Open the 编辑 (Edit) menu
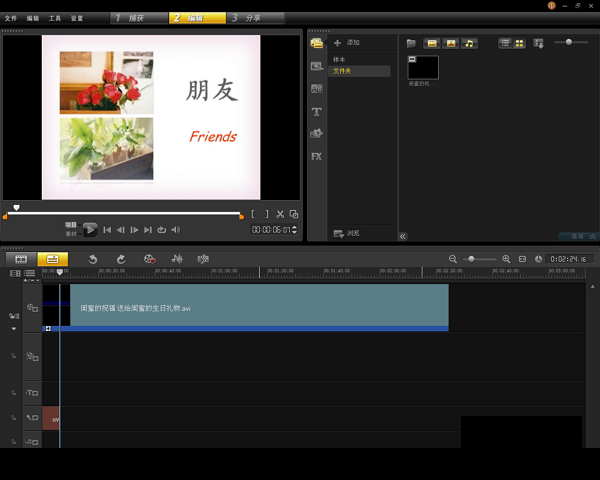This screenshot has height=480, width=600. 33,18
